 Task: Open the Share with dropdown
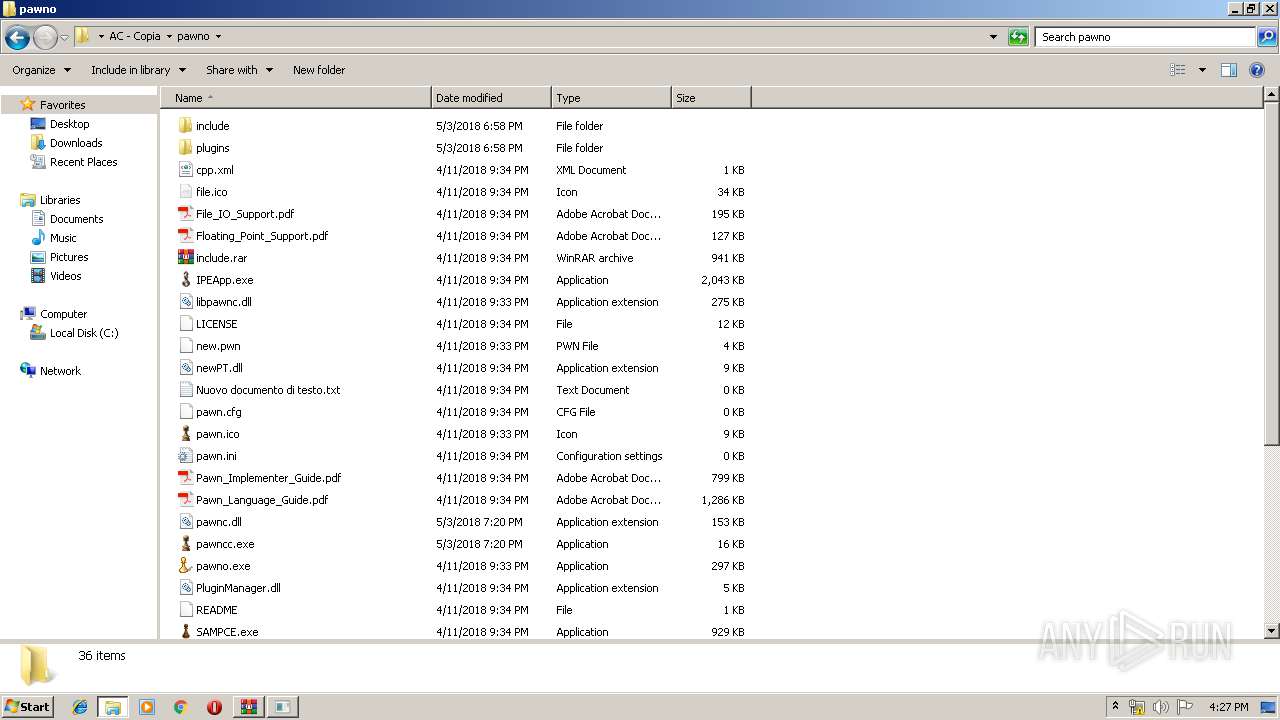239,70
